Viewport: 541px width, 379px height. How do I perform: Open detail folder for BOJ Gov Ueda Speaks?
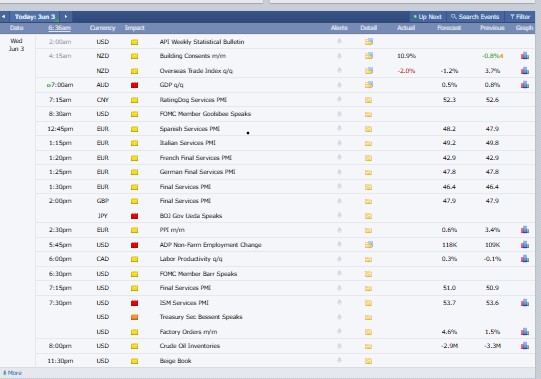(368, 216)
